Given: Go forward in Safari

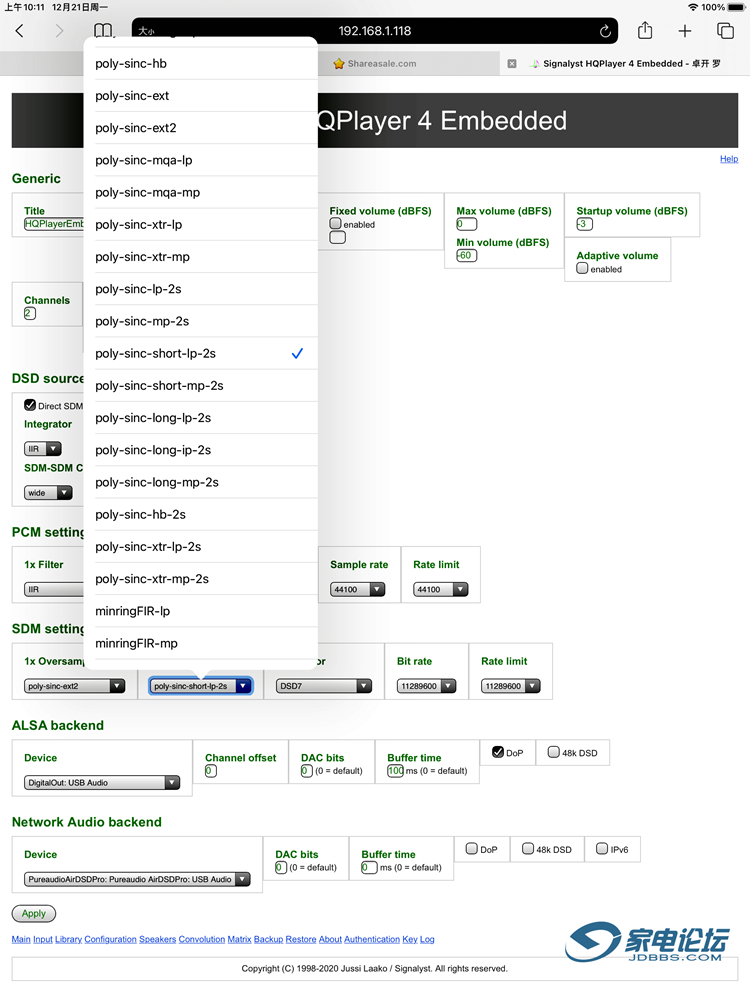Looking at the screenshot, I should pyautogui.click(x=59, y=31).
